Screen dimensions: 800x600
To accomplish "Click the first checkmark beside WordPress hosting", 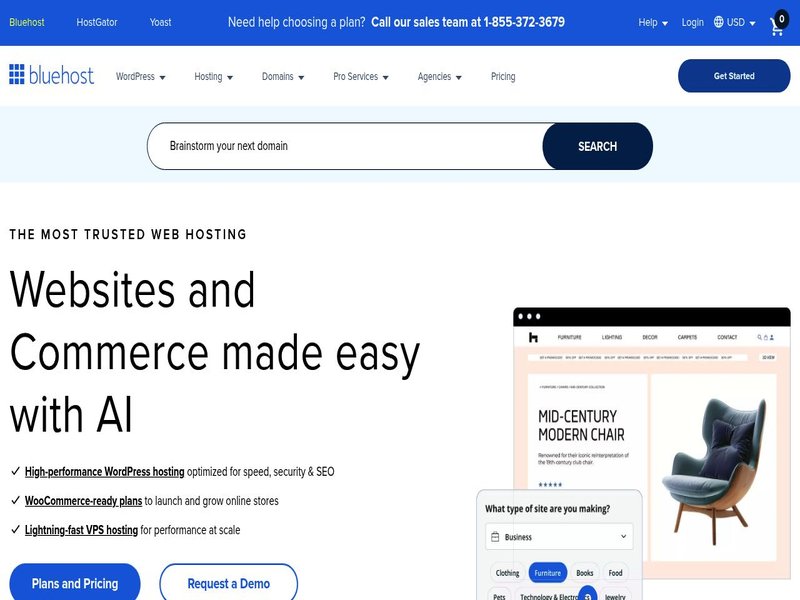I will pyautogui.click(x=15, y=471).
